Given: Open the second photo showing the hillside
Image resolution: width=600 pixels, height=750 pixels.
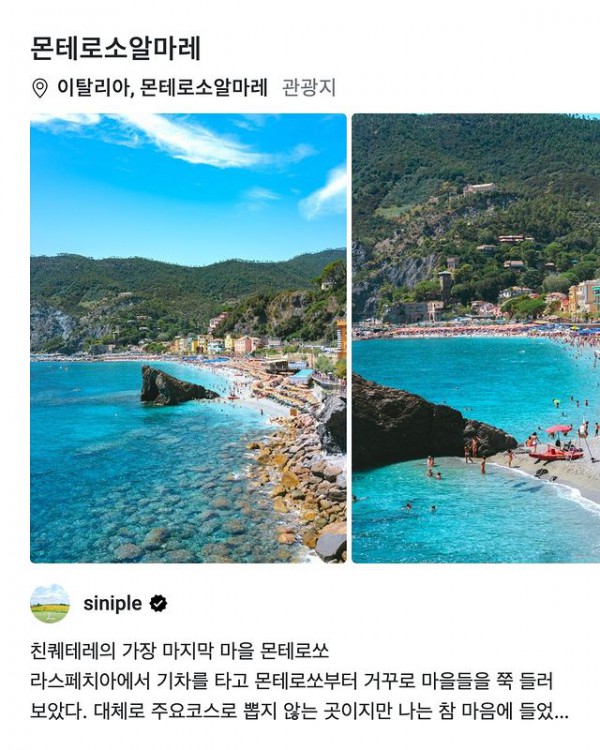Looking at the screenshot, I should 476,338.
